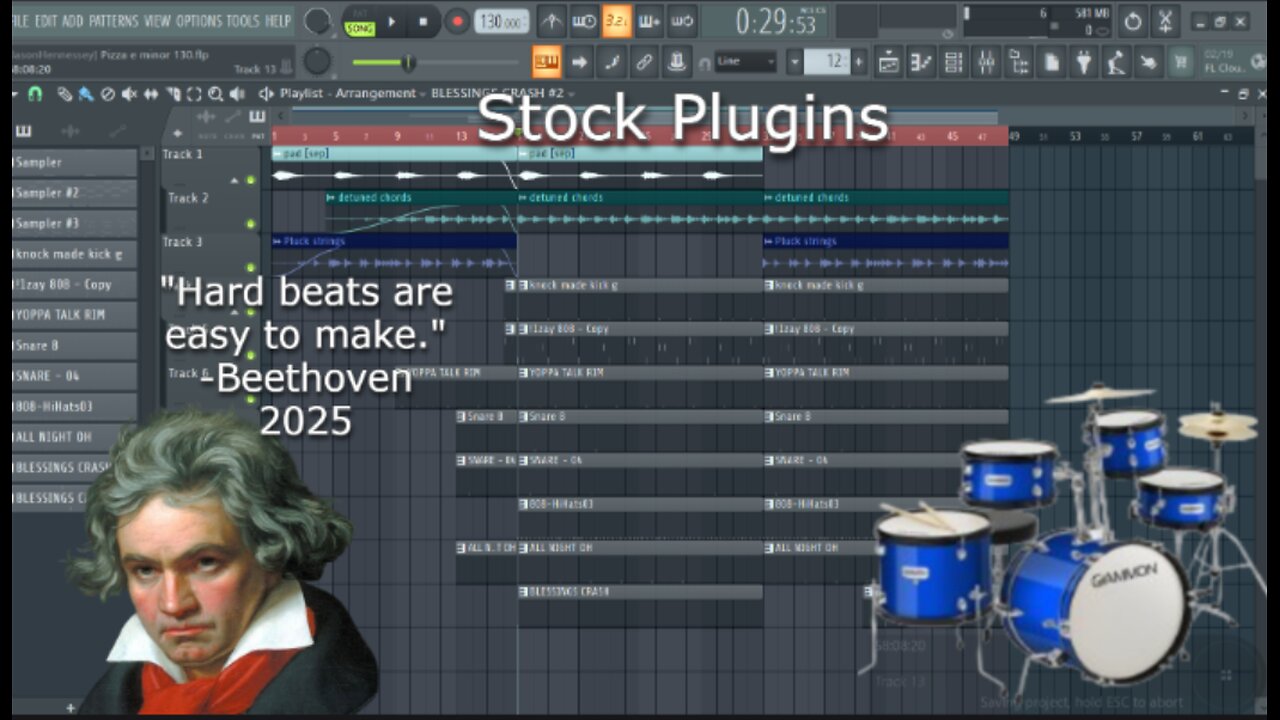Mute Track 2 with its green dot
1280x720 pixels.
[250, 224]
